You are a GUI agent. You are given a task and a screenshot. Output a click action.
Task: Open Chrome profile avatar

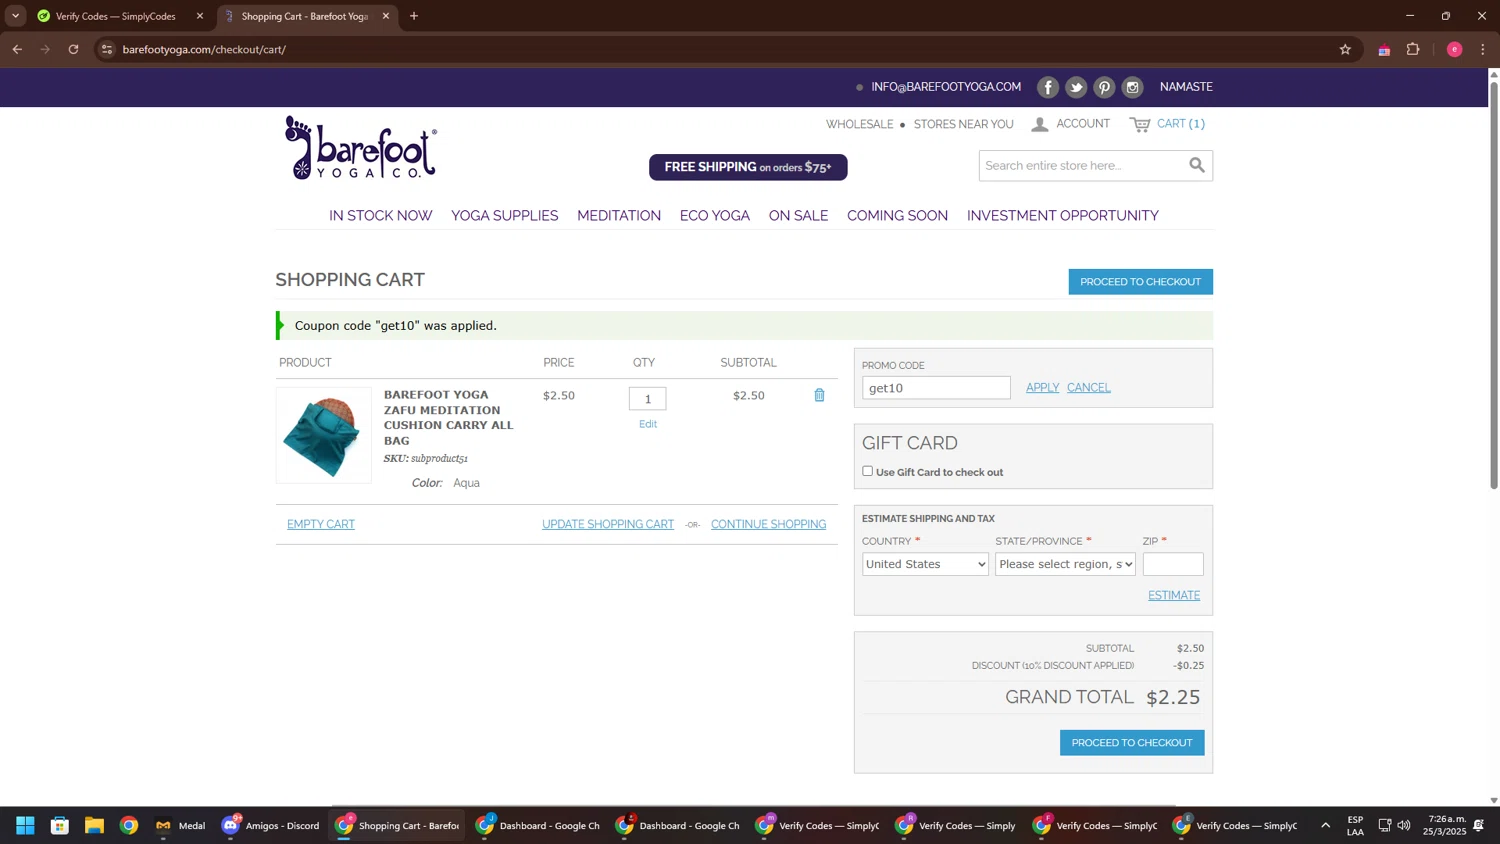1454,49
